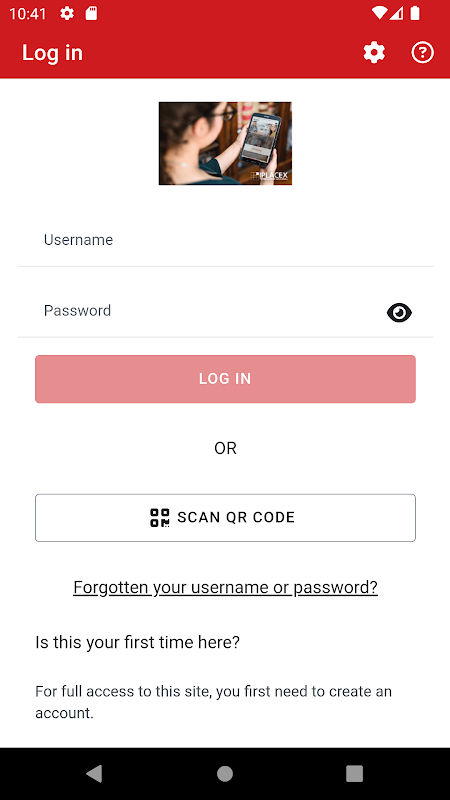This screenshot has width=450, height=800.
Task: Click the cellular signal icon in status bar
Action: (x=397, y=13)
